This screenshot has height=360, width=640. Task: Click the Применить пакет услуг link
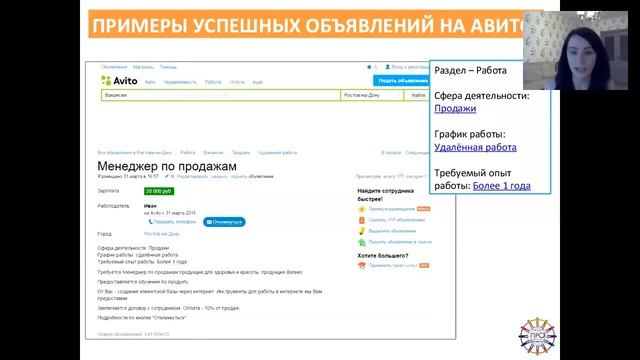pyautogui.click(x=393, y=265)
